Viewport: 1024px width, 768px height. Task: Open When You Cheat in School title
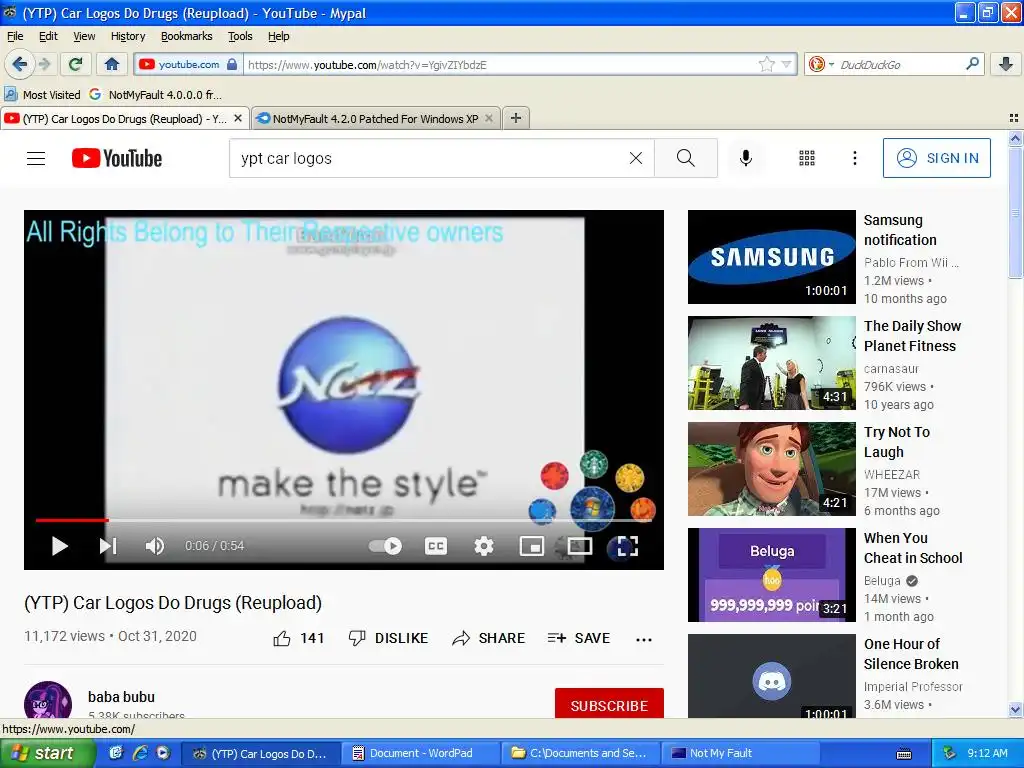tap(913, 548)
